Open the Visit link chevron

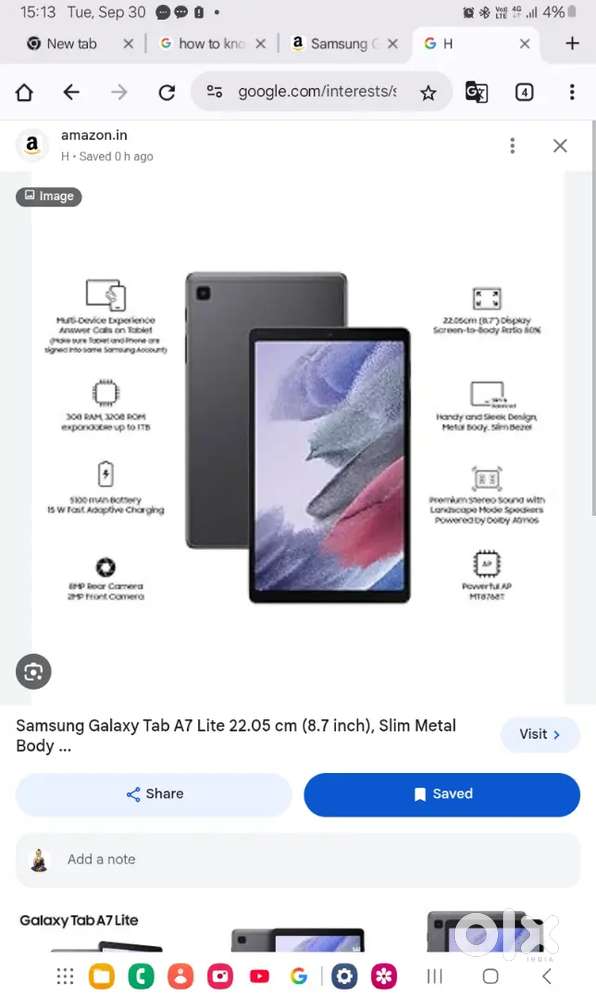[540, 735]
